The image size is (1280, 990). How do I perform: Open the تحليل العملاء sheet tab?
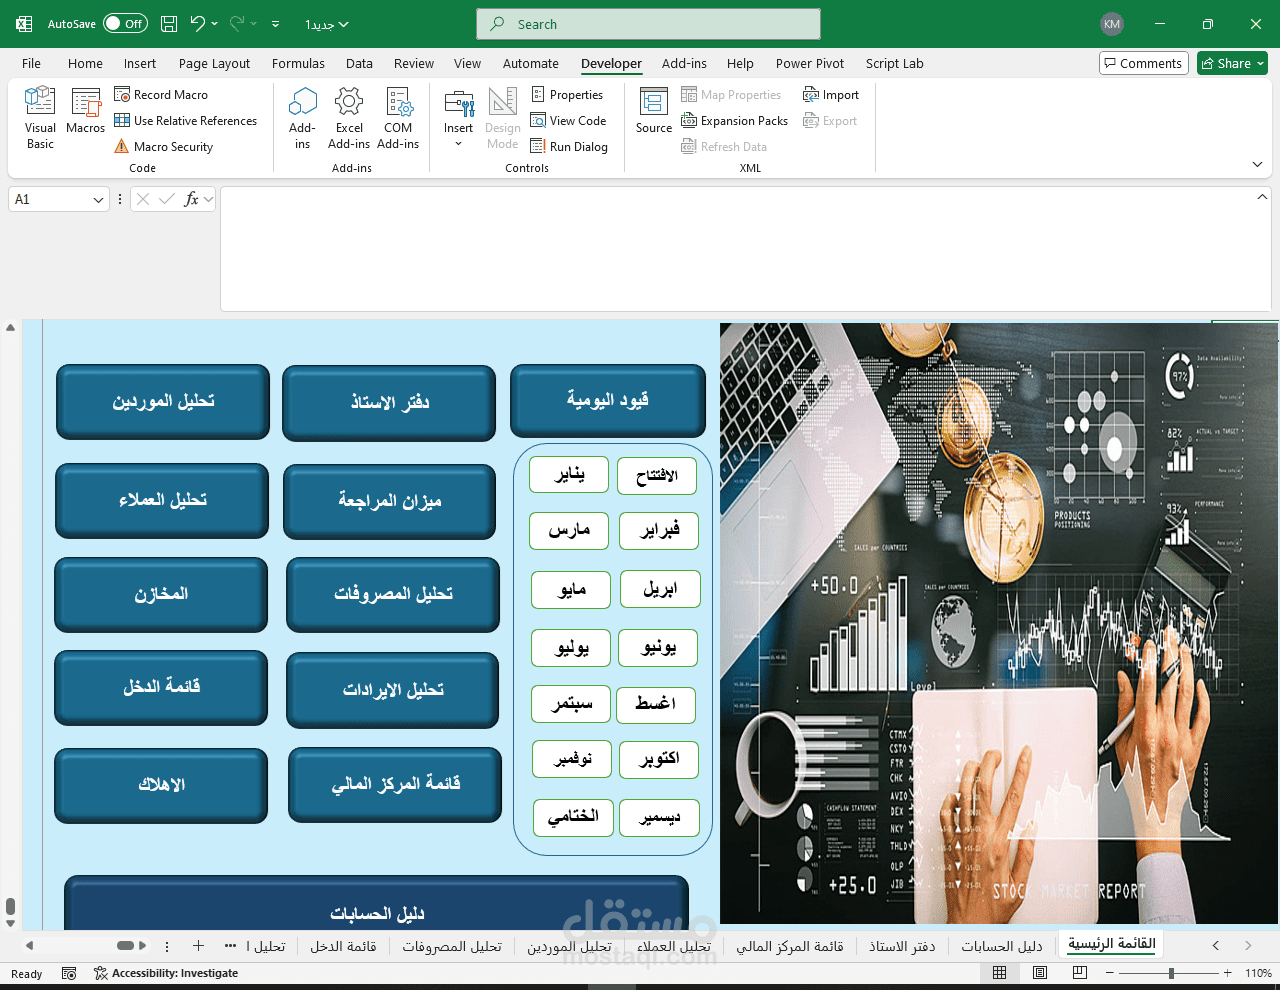click(674, 946)
